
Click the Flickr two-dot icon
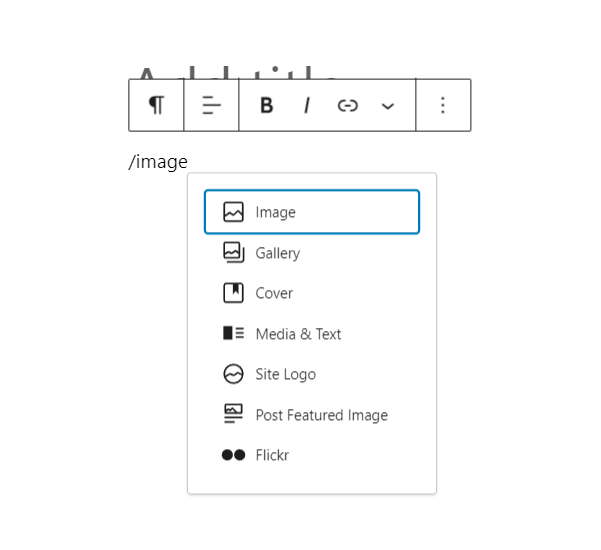[233, 455]
